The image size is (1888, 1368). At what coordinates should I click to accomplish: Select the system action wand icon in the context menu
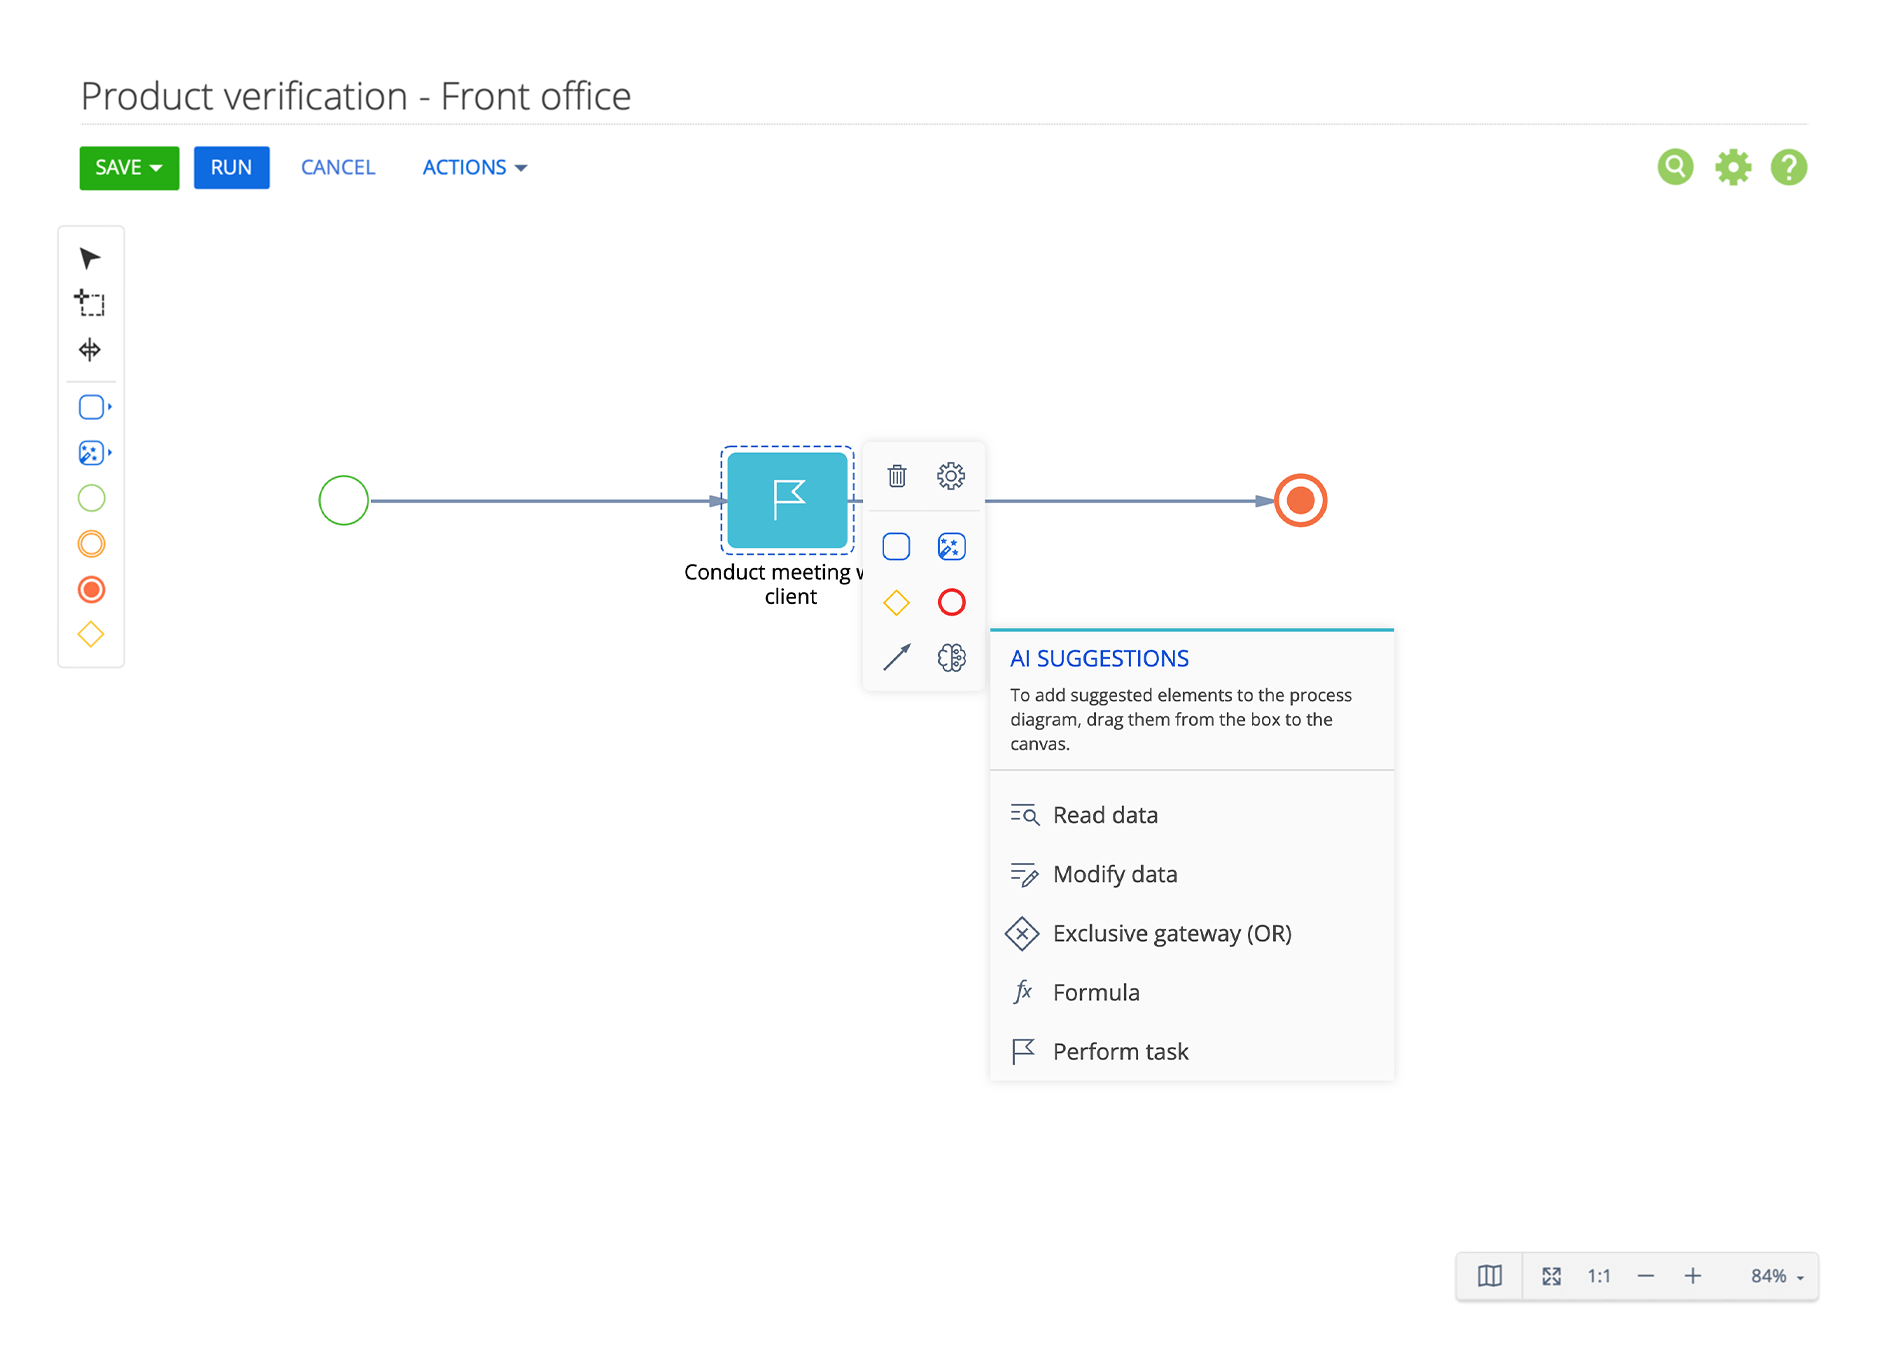point(951,546)
